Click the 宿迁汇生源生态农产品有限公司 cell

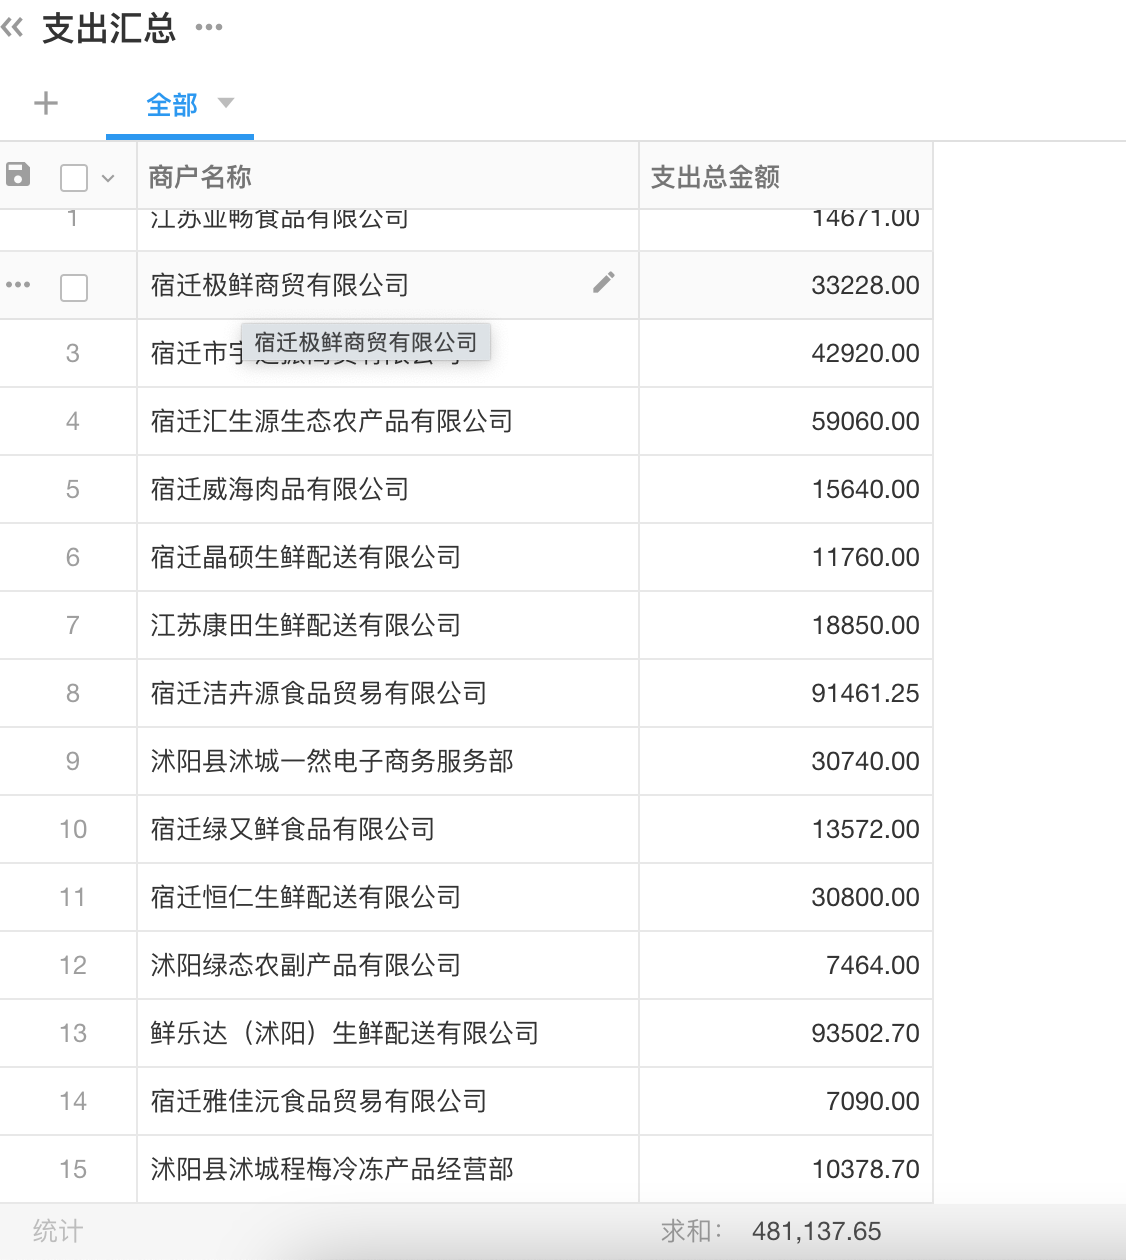pyautogui.click(x=330, y=421)
